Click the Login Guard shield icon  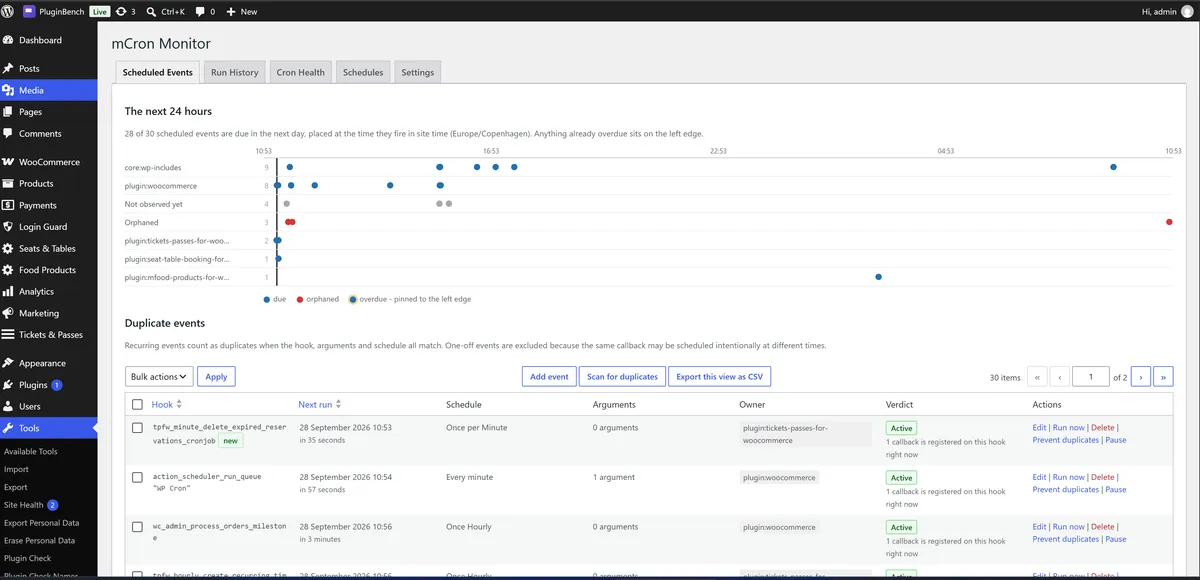(9, 227)
